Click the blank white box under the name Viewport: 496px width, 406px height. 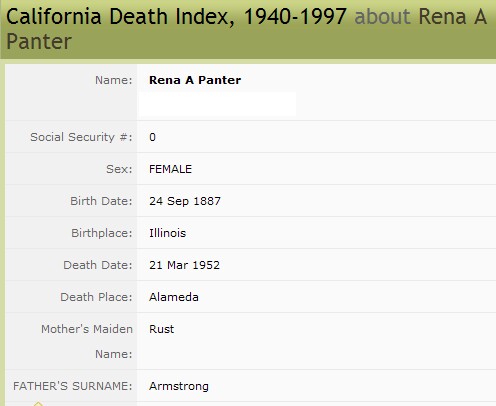[217, 104]
